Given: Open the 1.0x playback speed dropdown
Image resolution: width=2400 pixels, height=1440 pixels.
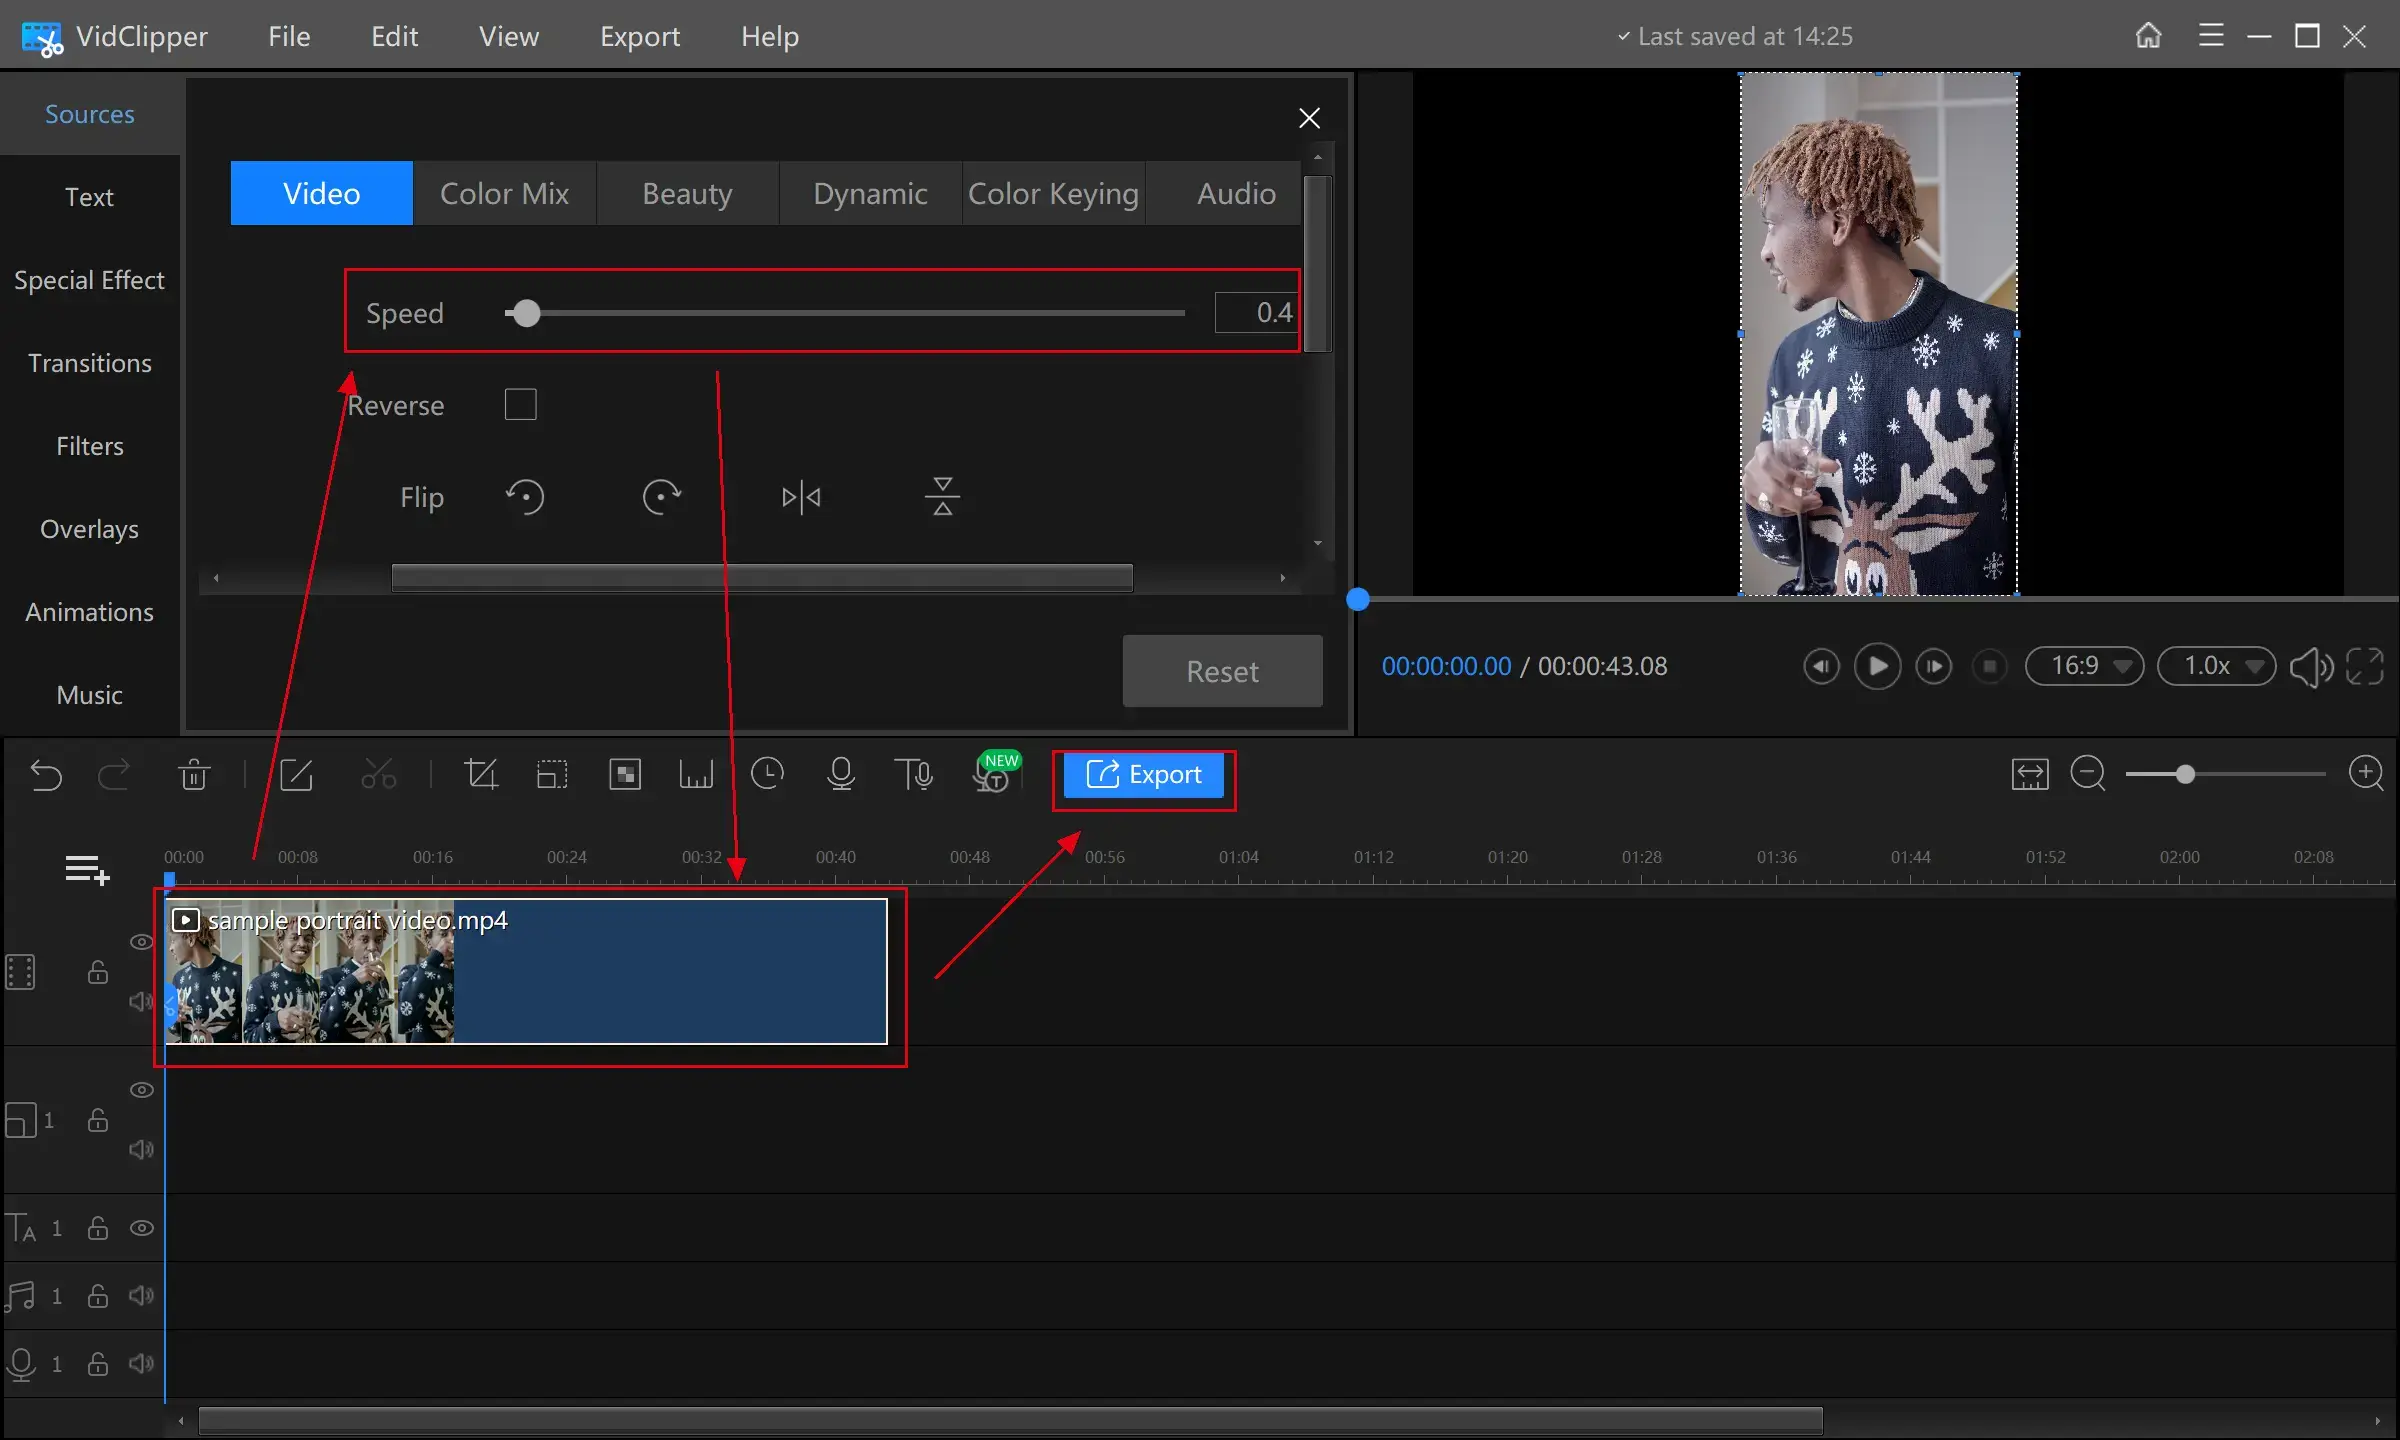Looking at the screenshot, I should pyautogui.click(x=2216, y=666).
